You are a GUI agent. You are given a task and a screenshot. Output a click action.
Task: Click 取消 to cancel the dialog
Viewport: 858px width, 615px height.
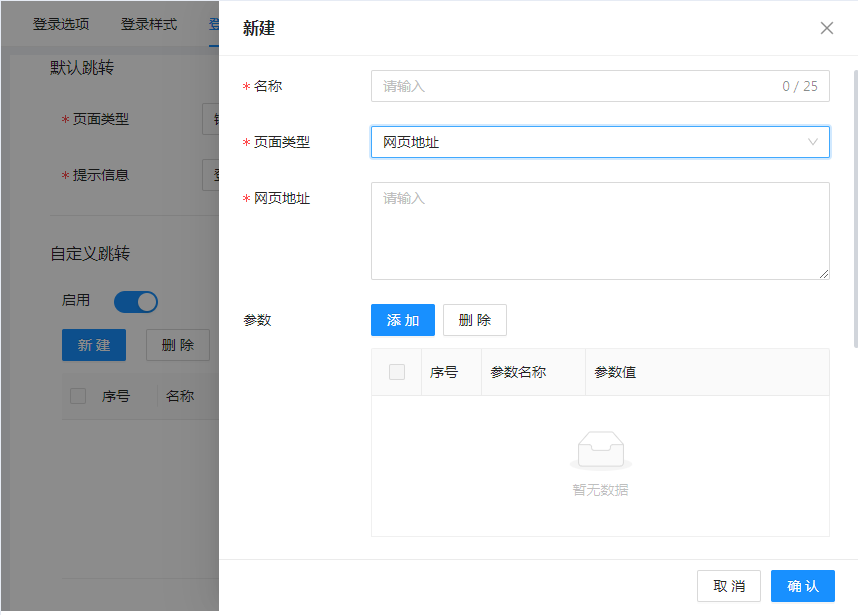click(x=729, y=586)
